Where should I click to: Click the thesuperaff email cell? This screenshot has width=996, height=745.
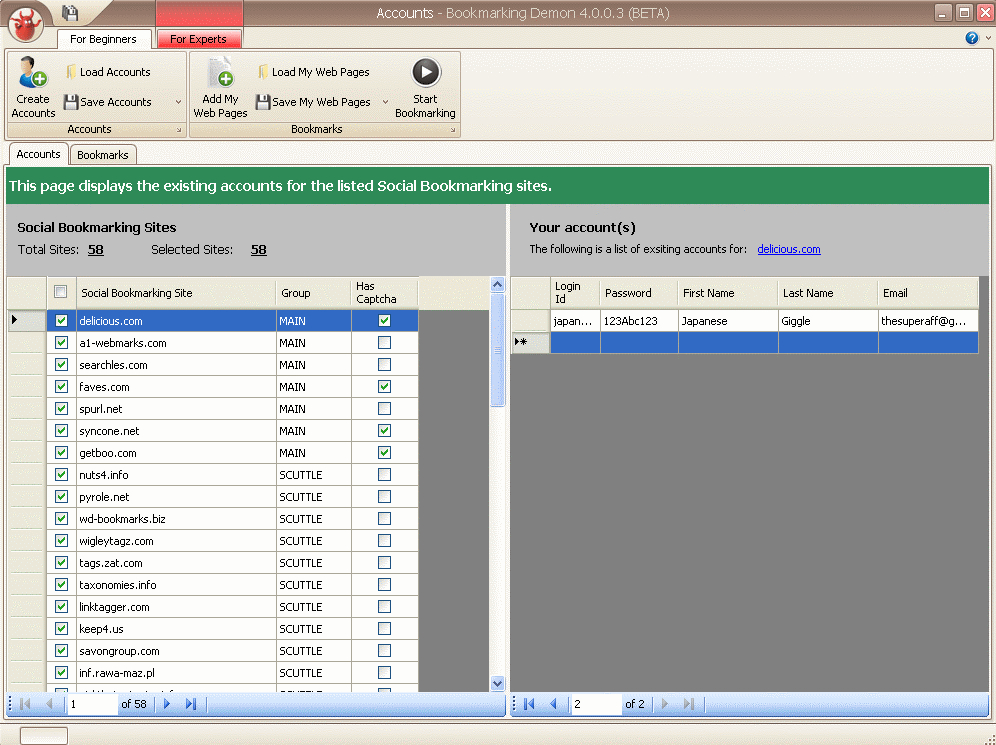(928, 321)
